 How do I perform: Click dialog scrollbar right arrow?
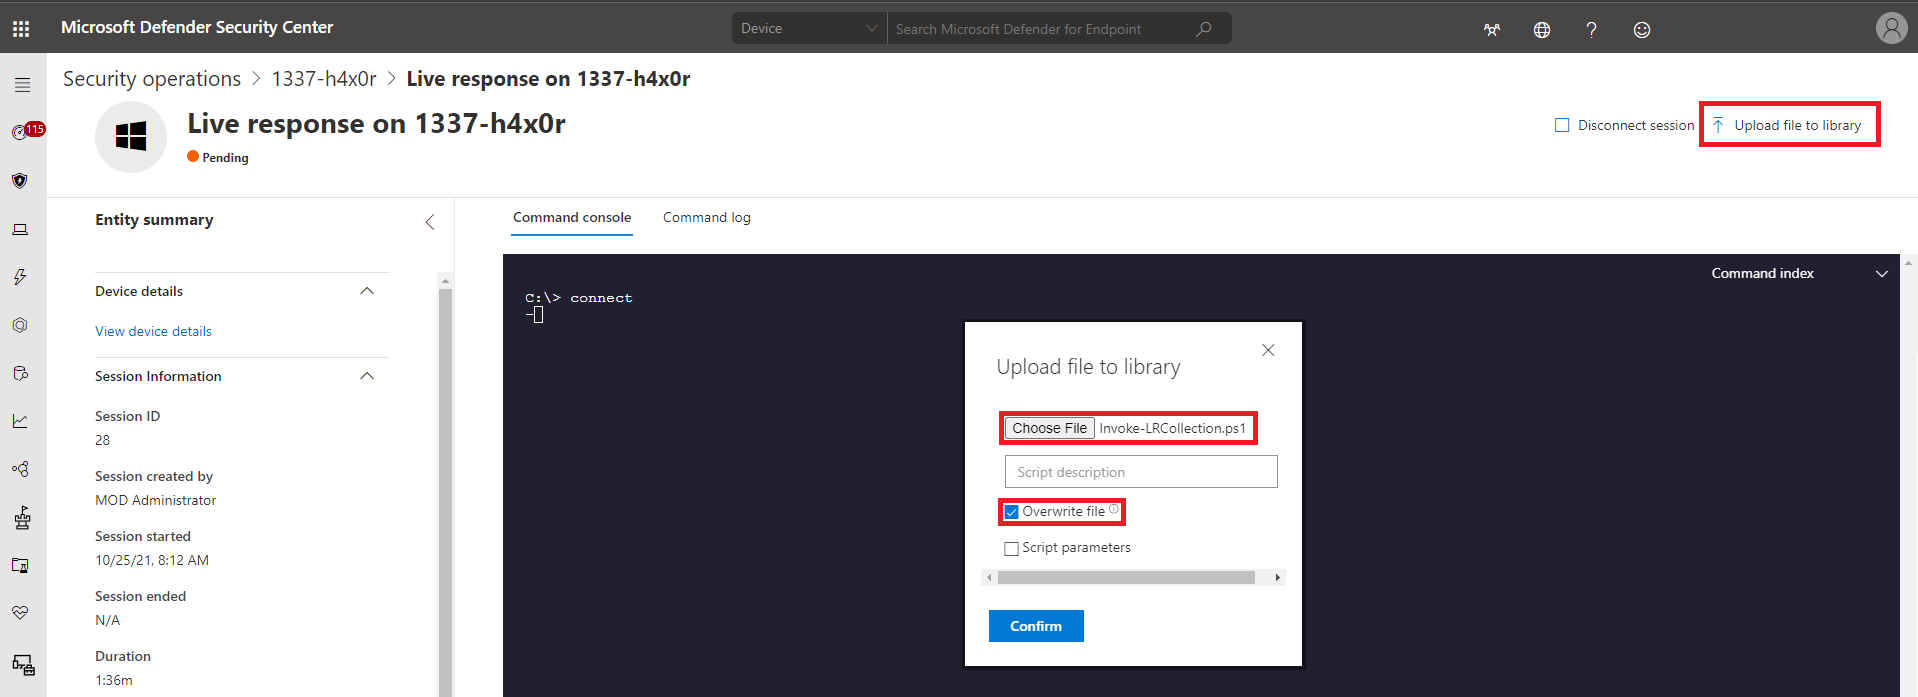1277,578
